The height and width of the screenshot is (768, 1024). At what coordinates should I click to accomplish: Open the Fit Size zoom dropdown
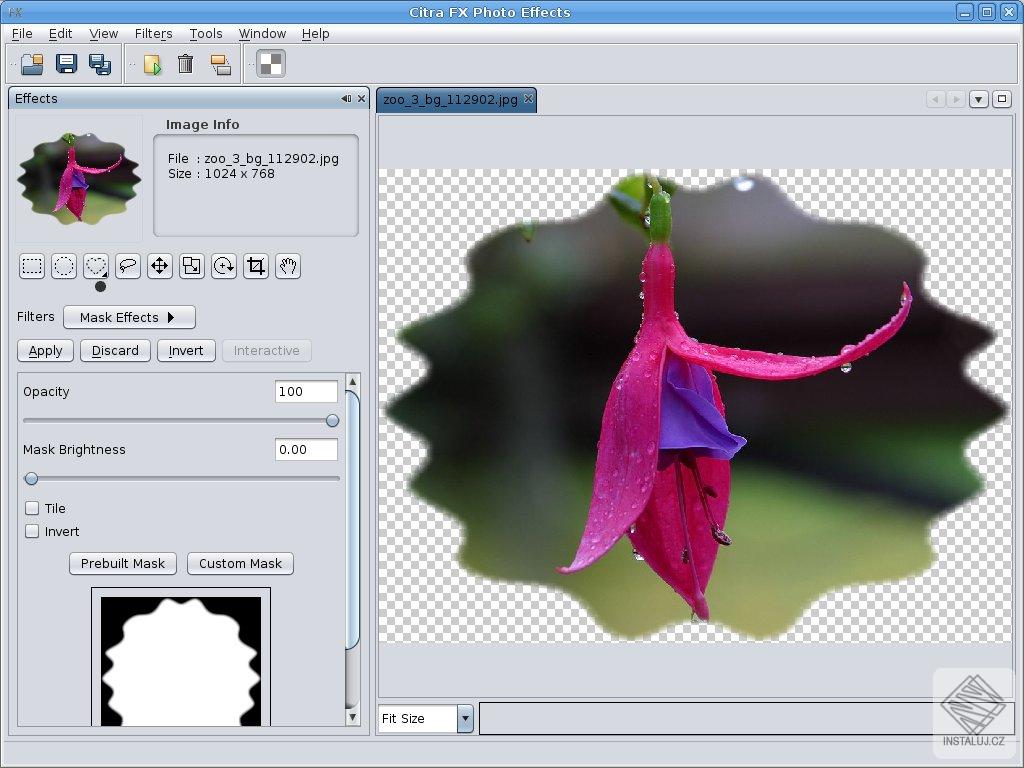[x=464, y=718]
